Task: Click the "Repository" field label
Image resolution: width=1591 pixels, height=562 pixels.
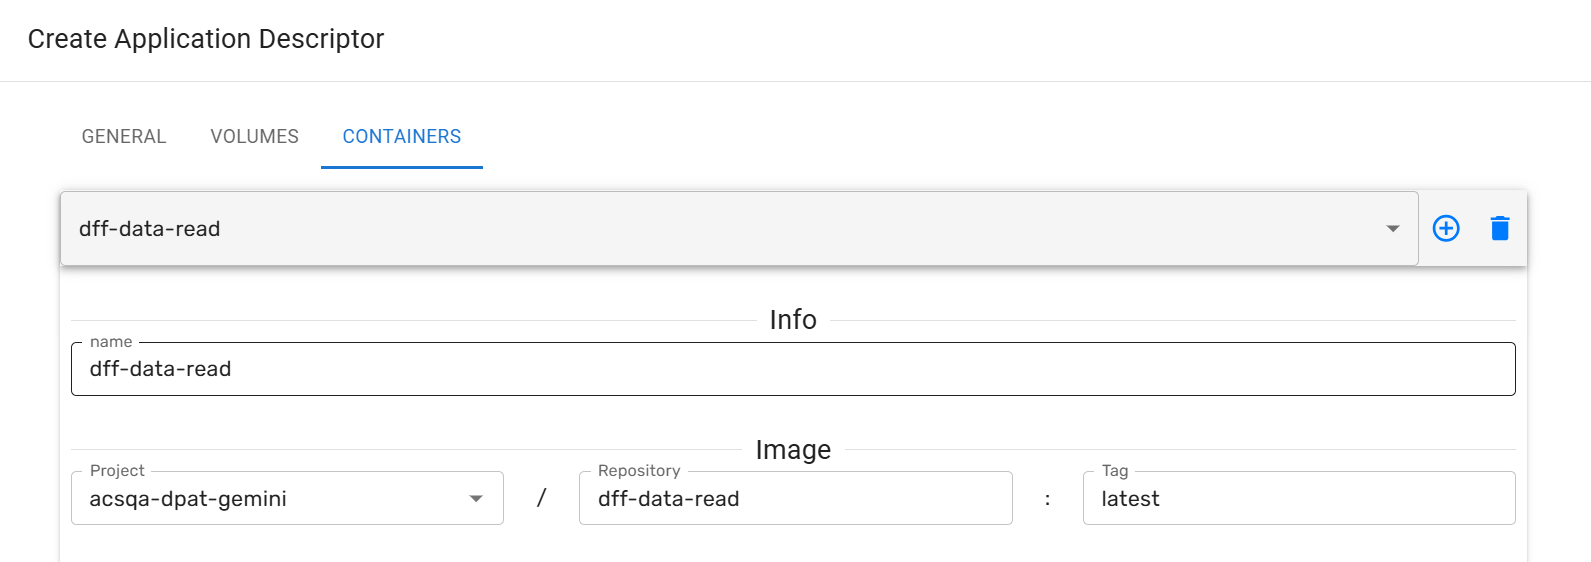Action: (639, 471)
